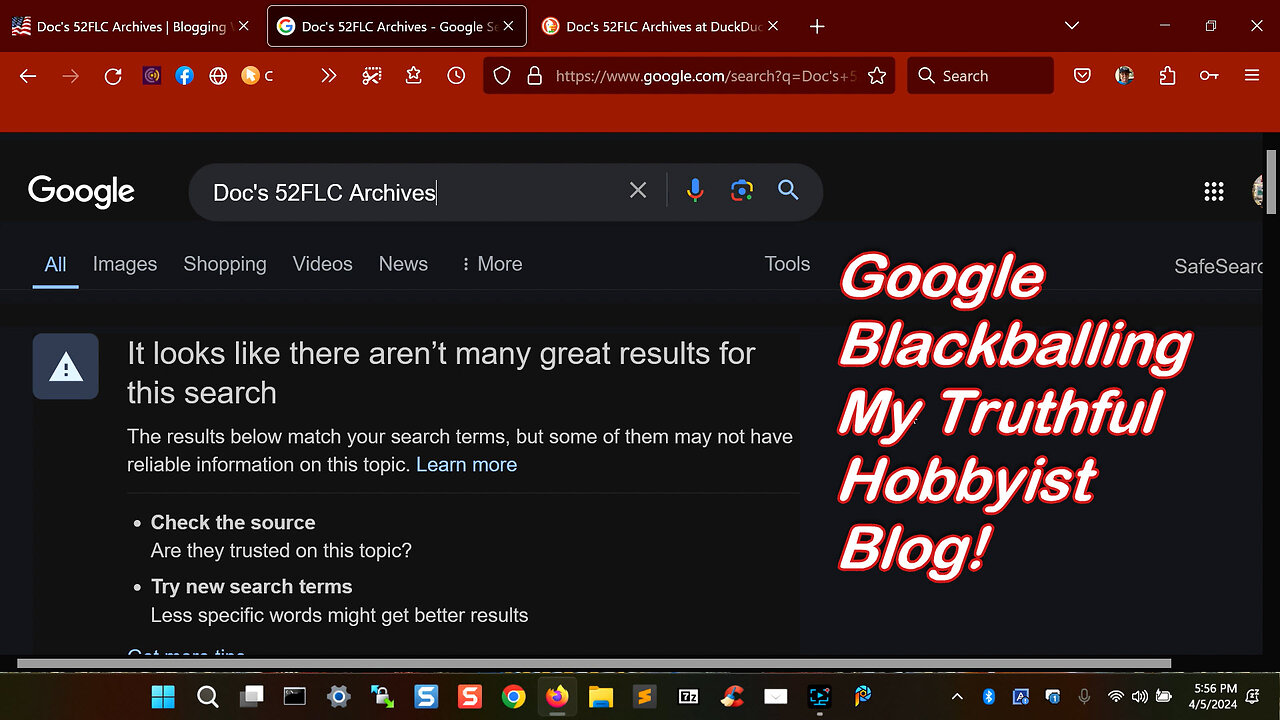This screenshot has width=1280, height=720.
Task: Open the Pocket save icon
Action: tap(1082, 76)
